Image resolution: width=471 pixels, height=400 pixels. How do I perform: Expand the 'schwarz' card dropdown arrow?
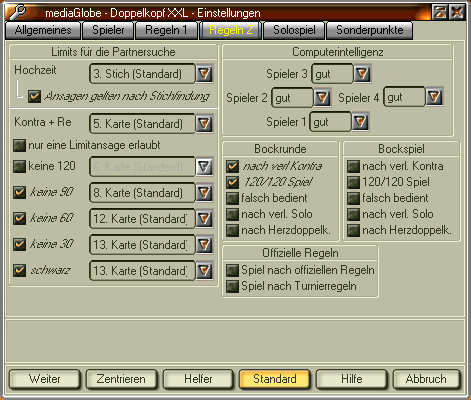(x=204, y=270)
